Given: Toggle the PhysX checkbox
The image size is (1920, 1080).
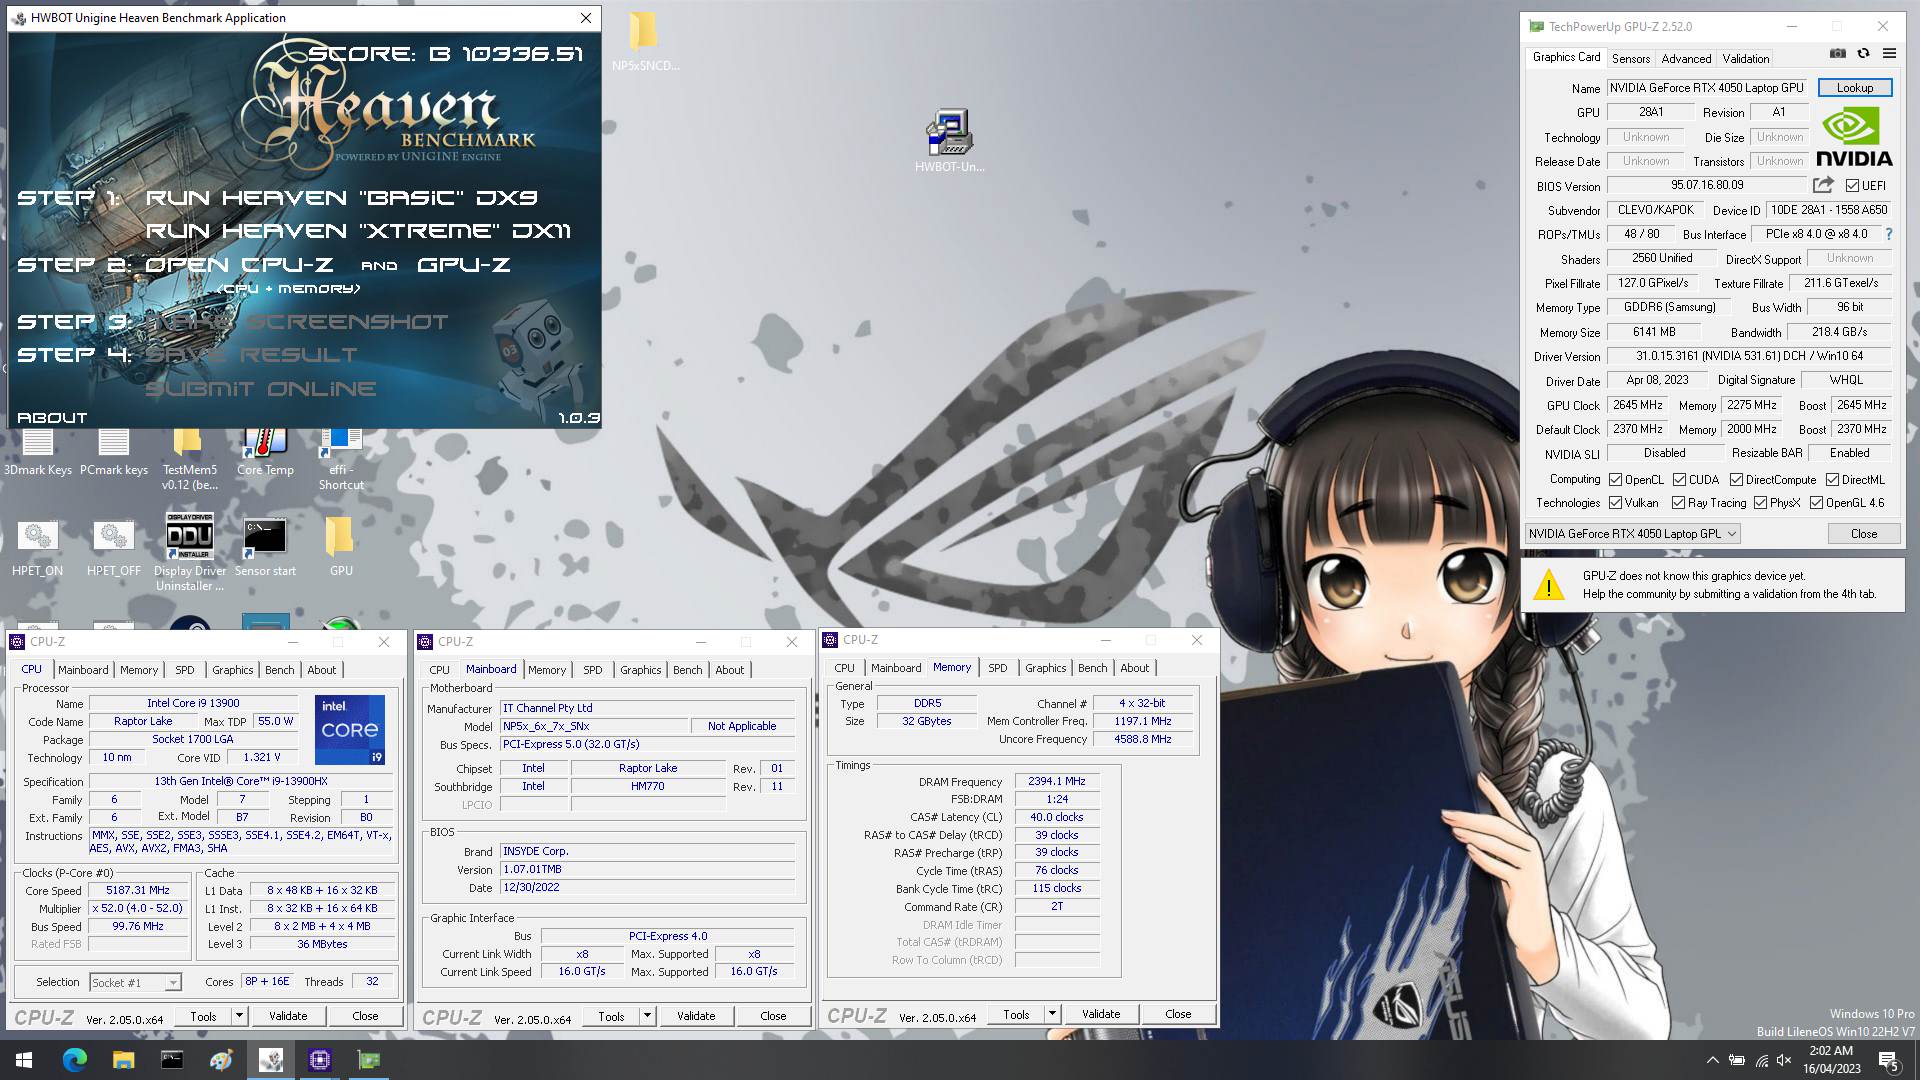Looking at the screenshot, I should pyautogui.click(x=1760, y=503).
